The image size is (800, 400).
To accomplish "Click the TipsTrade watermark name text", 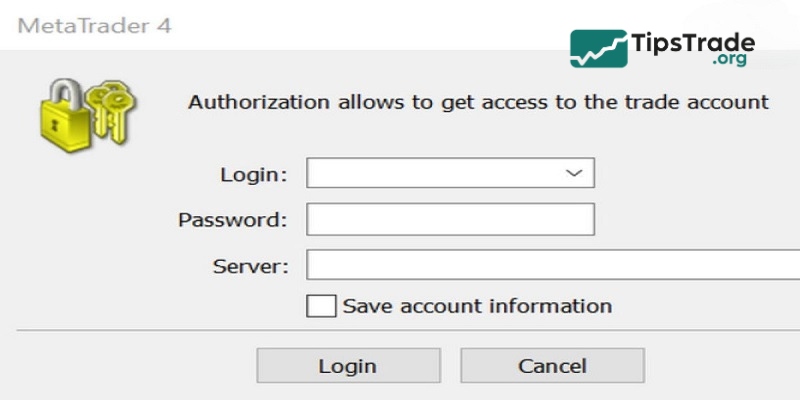I will (x=692, y=43).
